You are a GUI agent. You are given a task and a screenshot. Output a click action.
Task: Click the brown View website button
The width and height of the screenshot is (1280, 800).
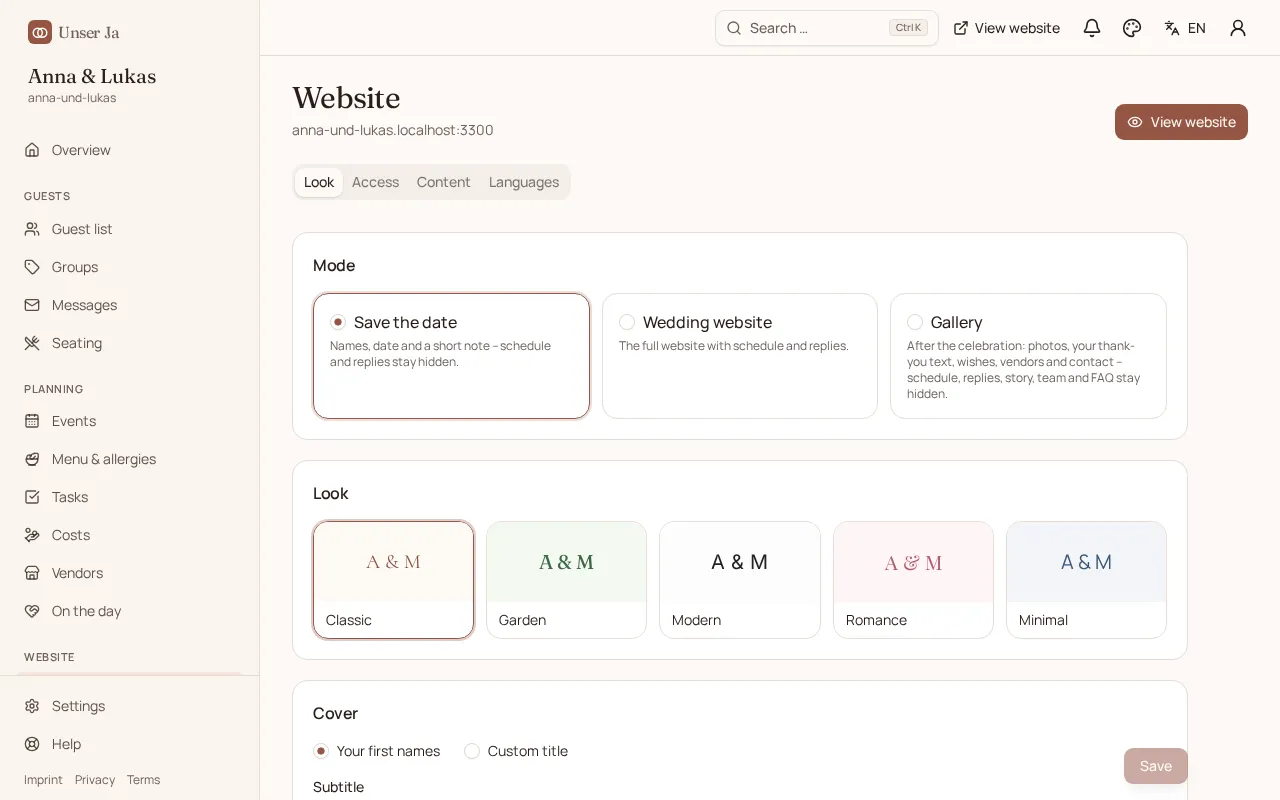(1181, 122)
